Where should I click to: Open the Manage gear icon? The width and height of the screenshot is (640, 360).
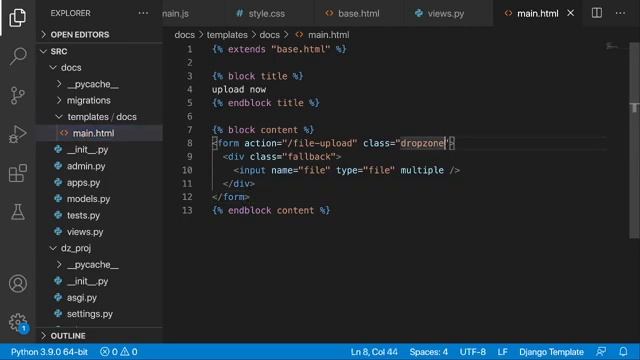18,322
